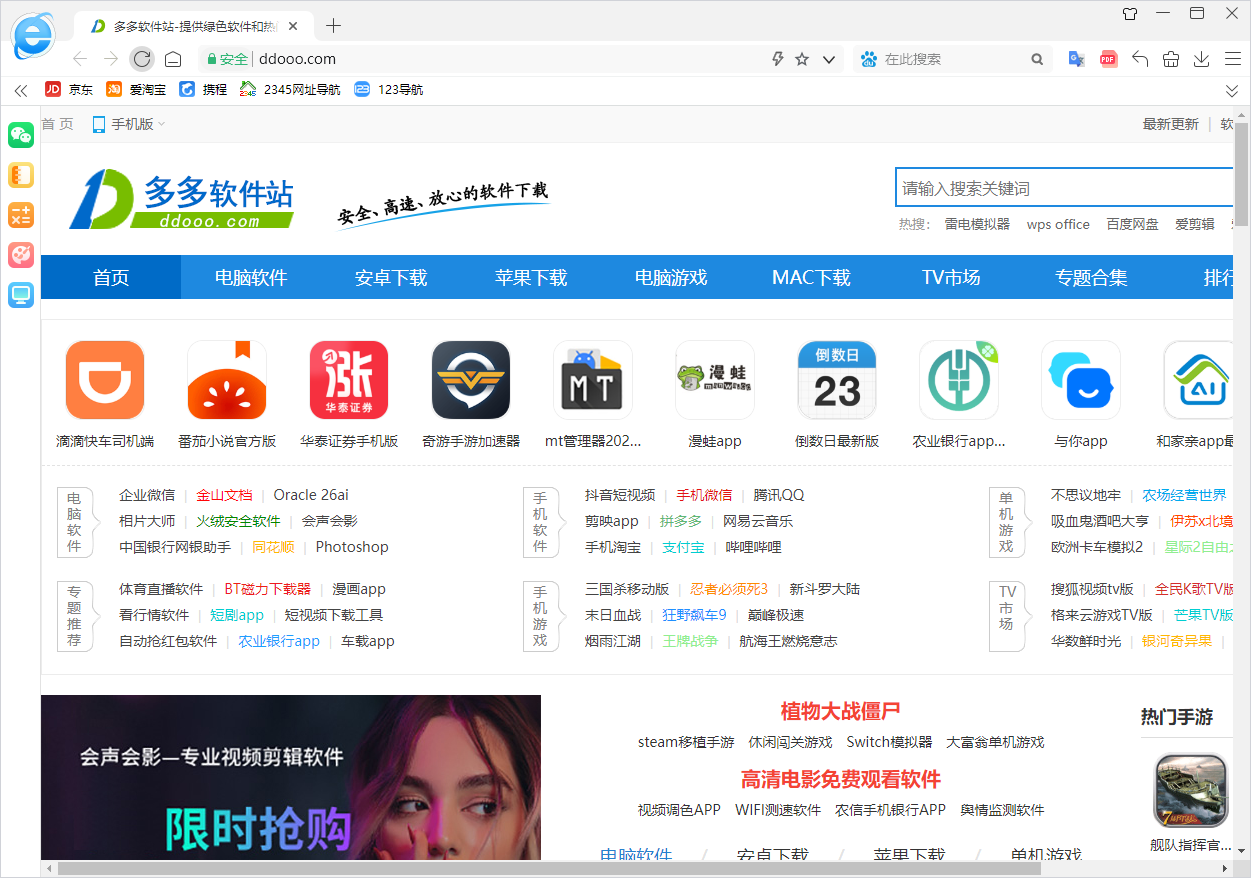Select the MAC下载 navigation tab

click(x=811, y=277)
